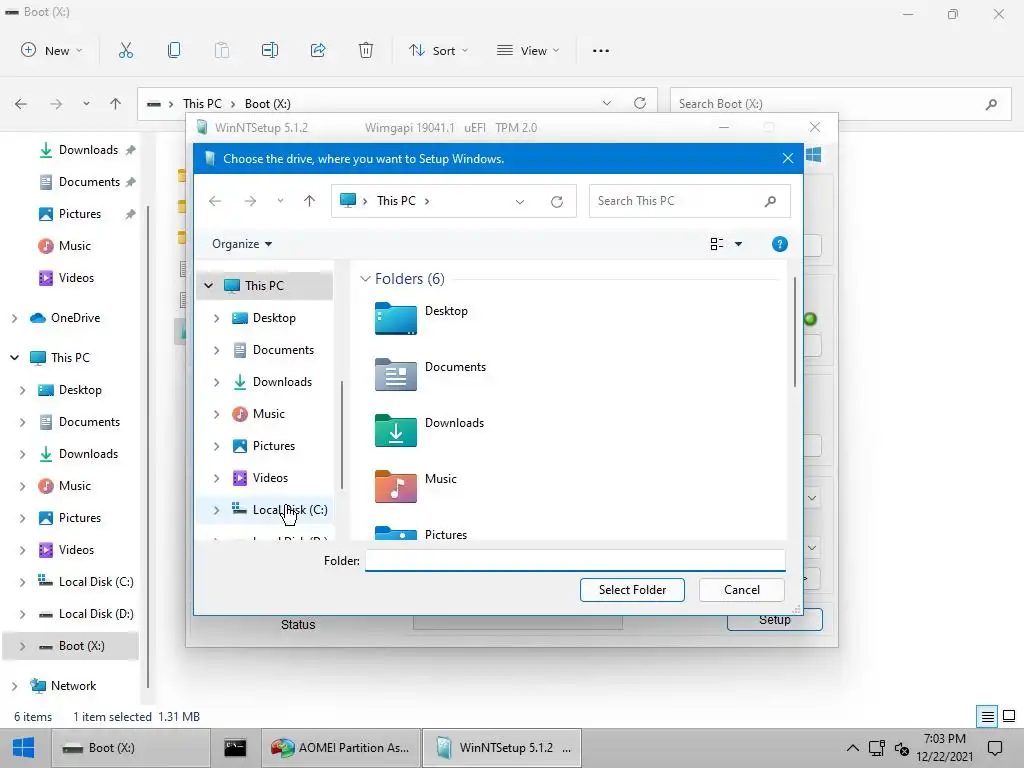Open the Sort dropdown
This screenshot has width=1024, height=768.
click(x=438, y=50)
